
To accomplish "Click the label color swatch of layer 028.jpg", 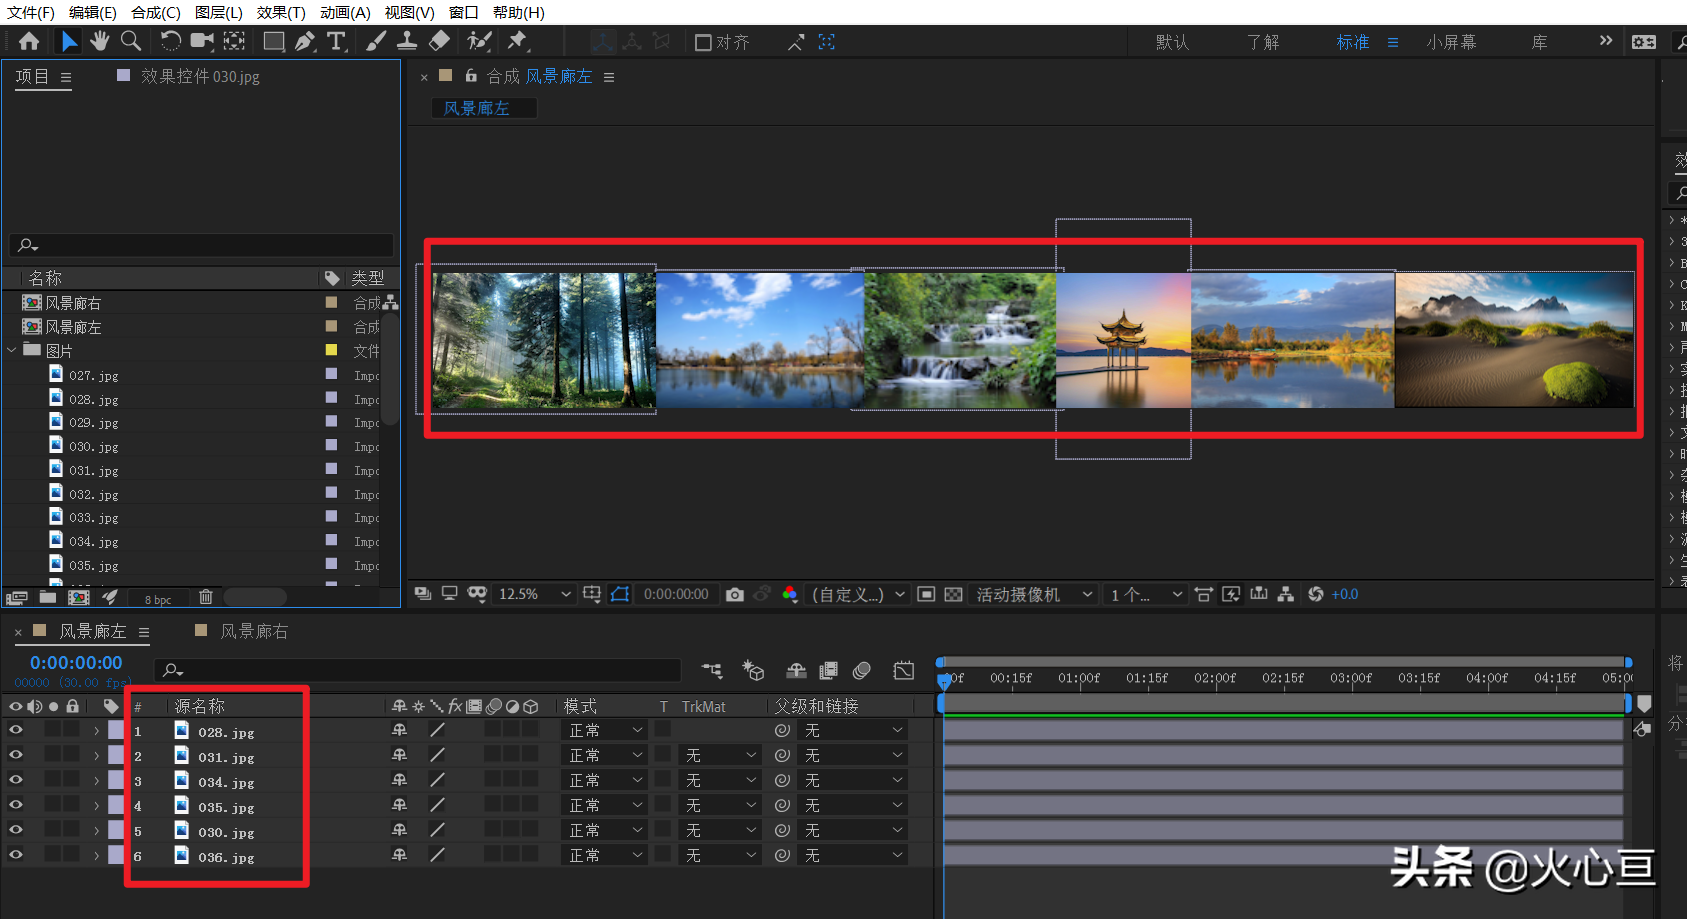I will pyautogui.click(x=116, y=731).
